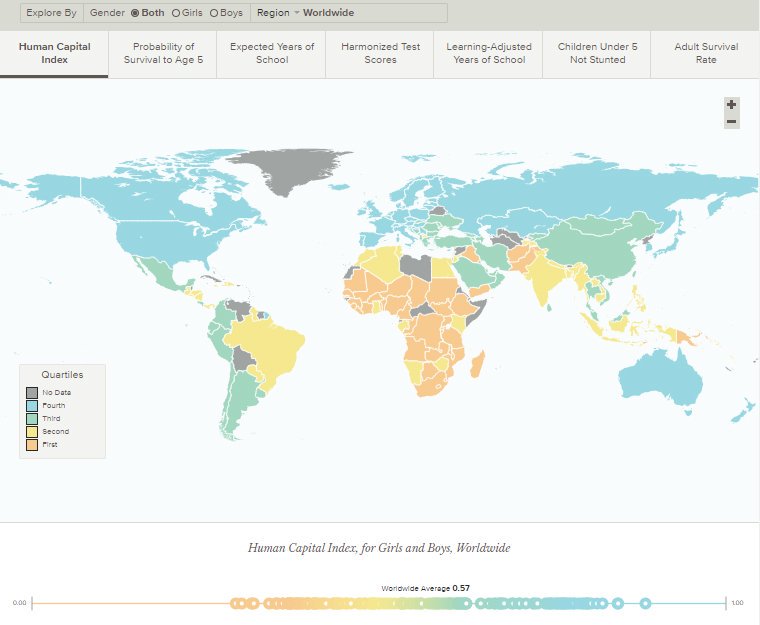This screenshot has width=760, height=625.
Task: Switch to Human Capital Index tab
Action: 54,53
